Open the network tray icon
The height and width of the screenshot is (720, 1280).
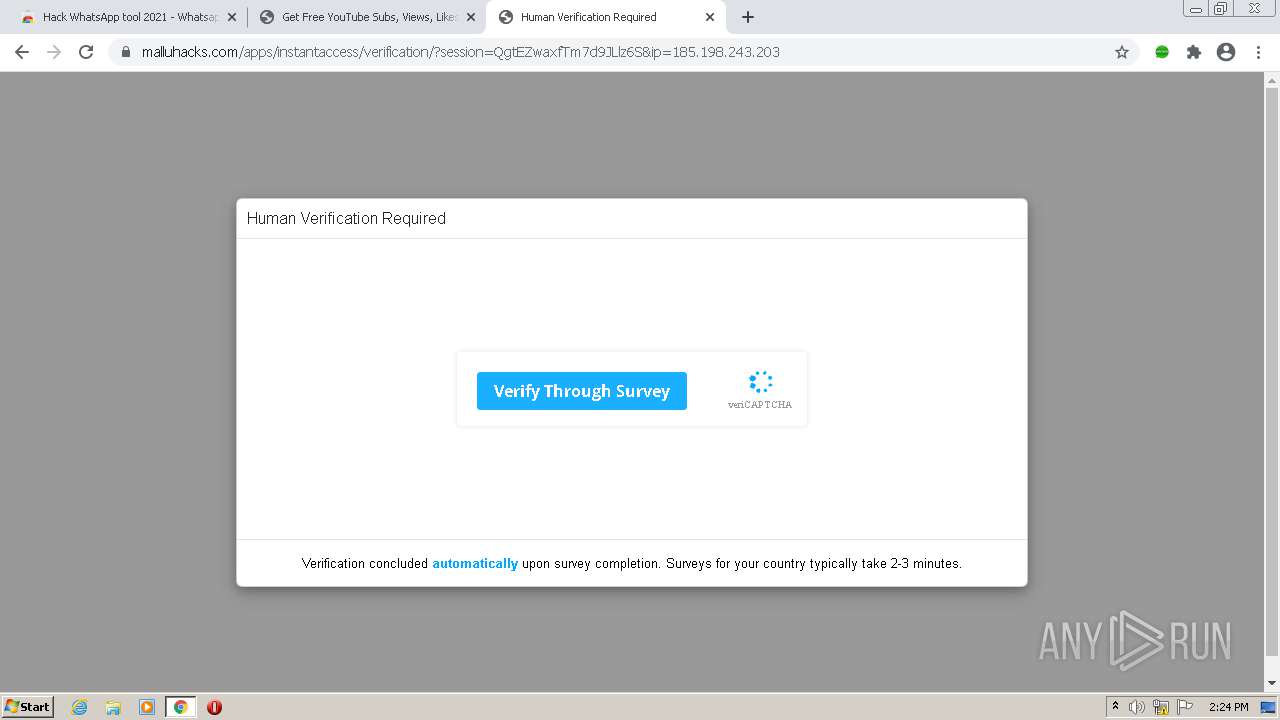pyautogui.click(x=1161, y=707)
